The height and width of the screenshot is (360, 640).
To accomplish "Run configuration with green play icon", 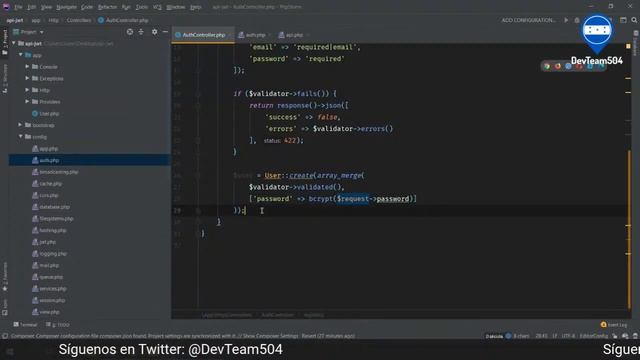I will coord(566,20).
